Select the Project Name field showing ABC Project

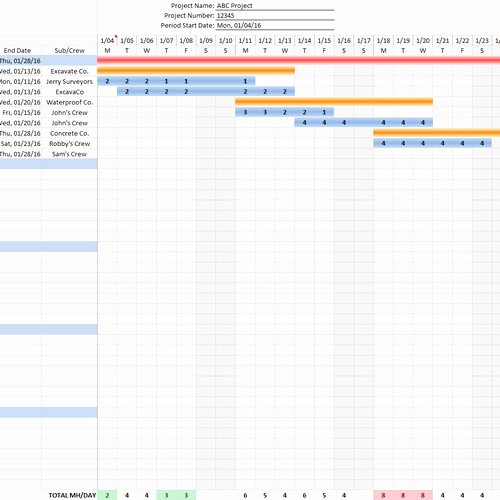(275, 6)
